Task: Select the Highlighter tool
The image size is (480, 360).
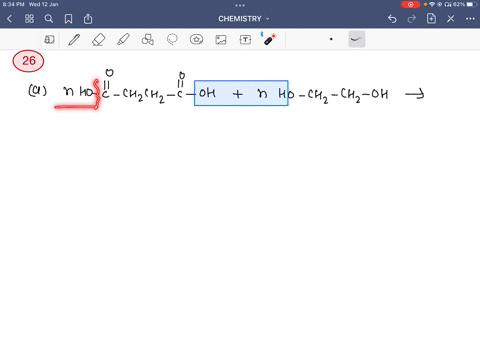Action: (x=123, y=40)
